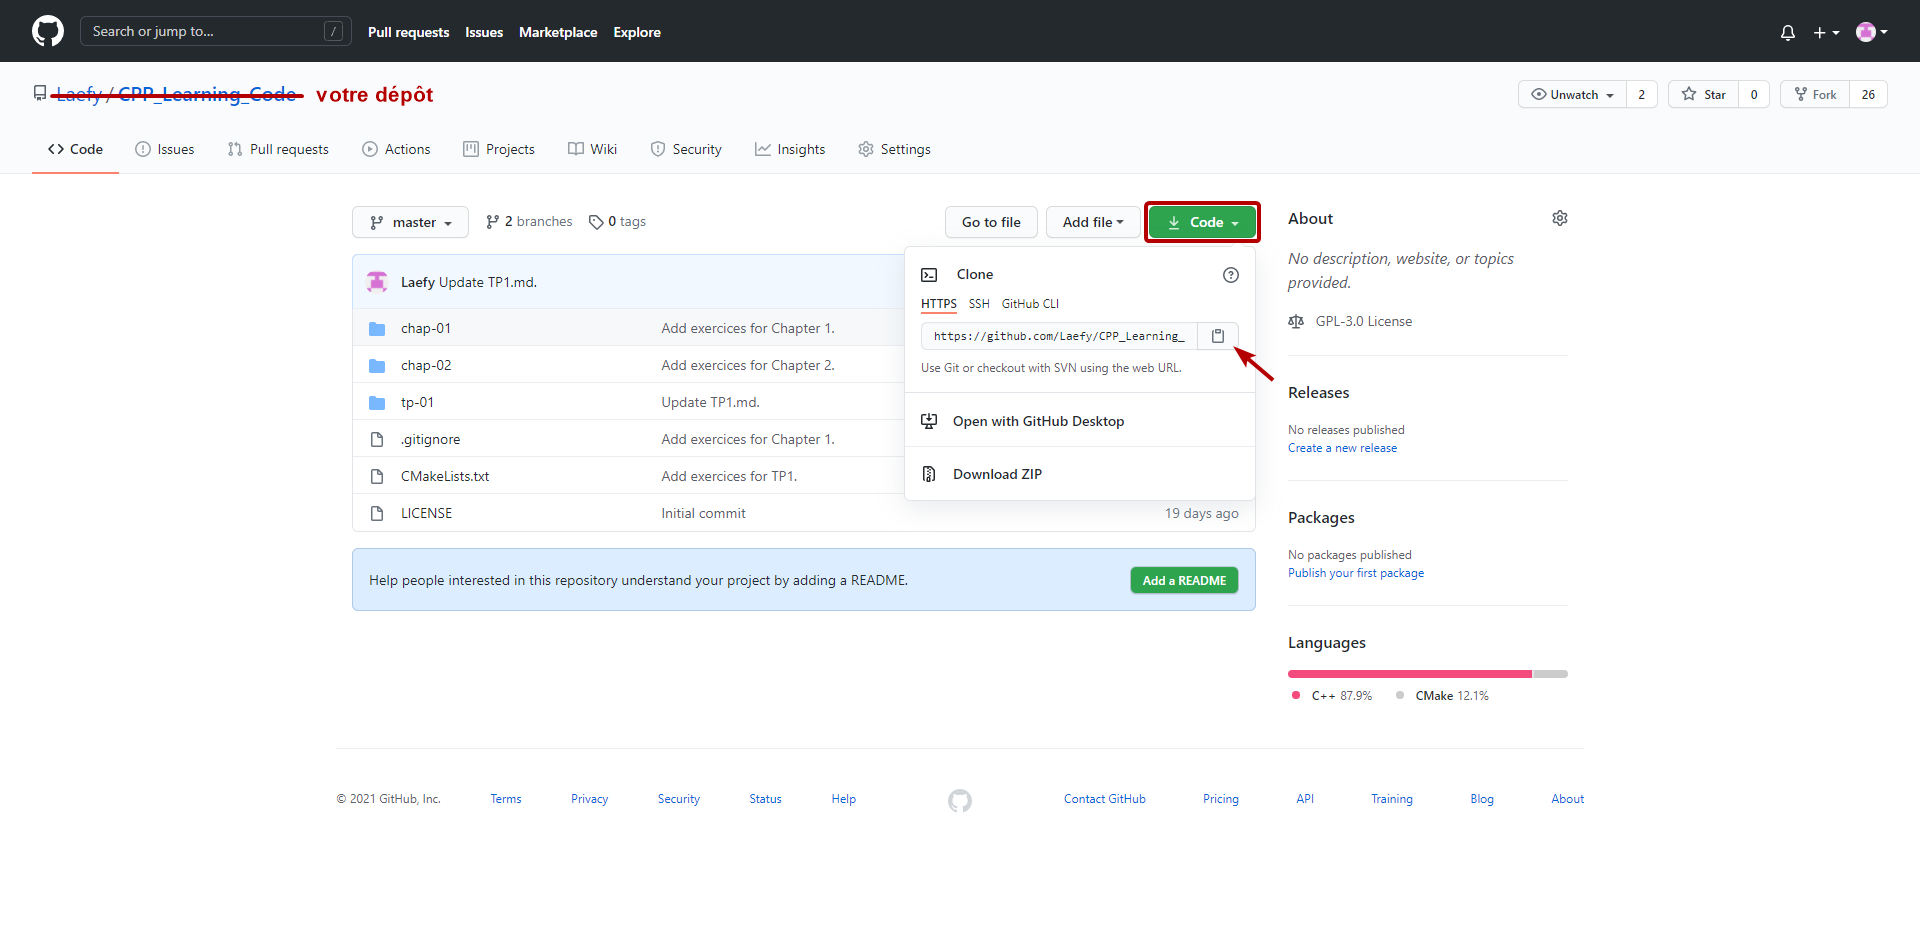Open the footer Status link
This screenshot has height=941, width=1920.
tap(765, 799)
